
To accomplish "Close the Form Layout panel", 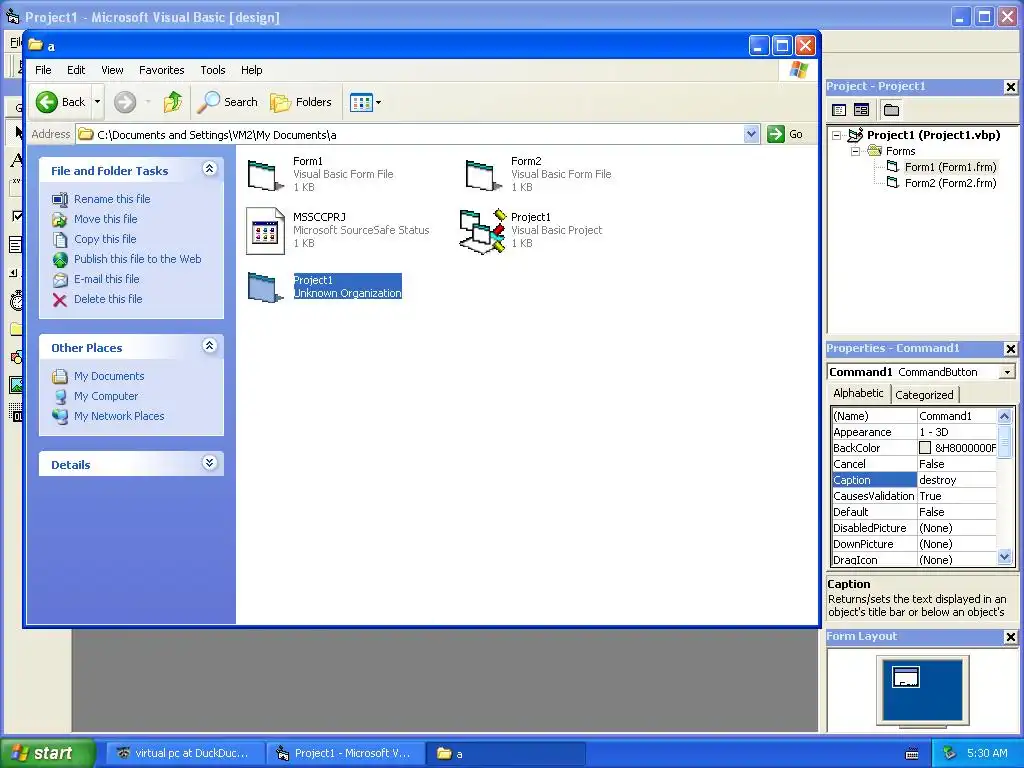I will (1010, 637).
